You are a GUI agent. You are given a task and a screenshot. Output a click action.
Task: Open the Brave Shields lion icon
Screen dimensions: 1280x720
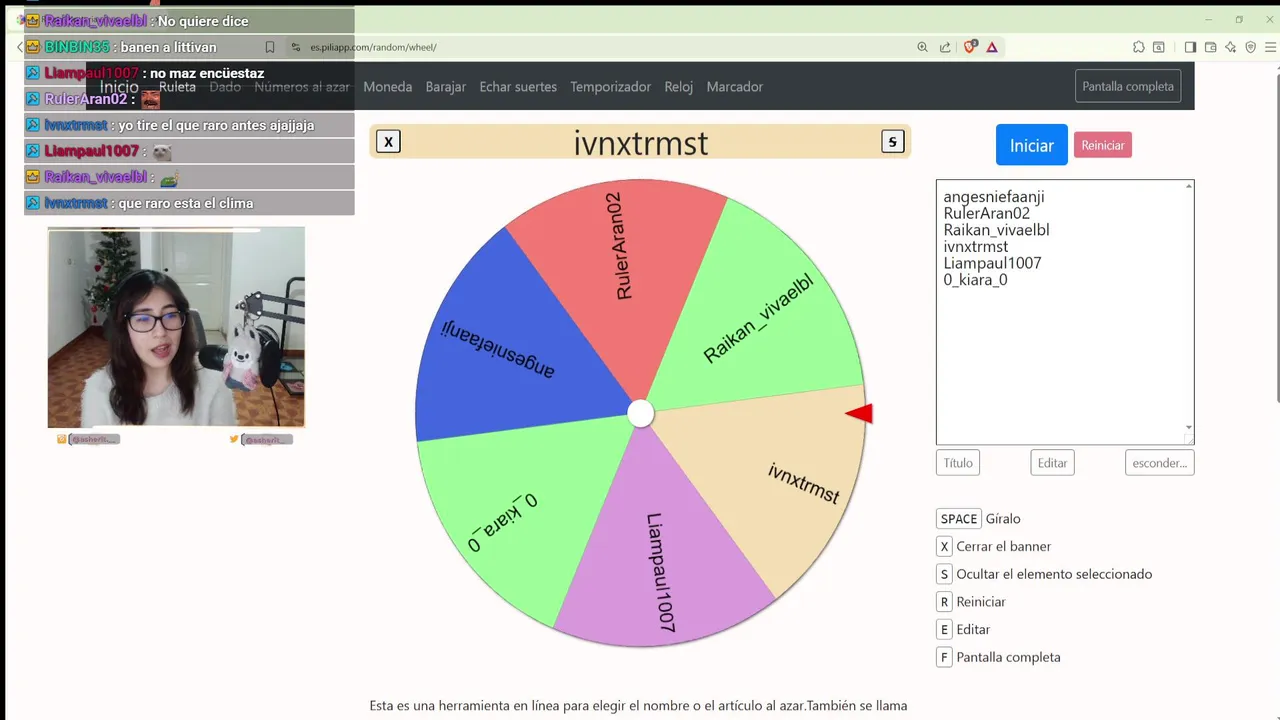click(969, 47)
